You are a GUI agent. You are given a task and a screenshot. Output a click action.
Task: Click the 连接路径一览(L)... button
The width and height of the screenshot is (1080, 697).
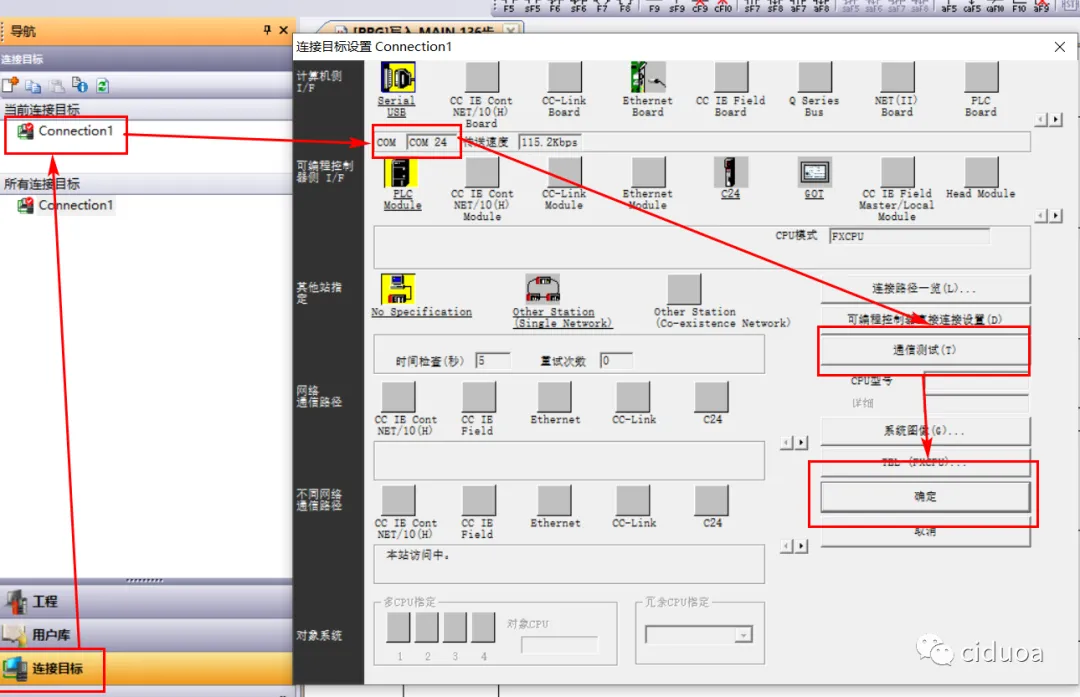coord(925,289)
